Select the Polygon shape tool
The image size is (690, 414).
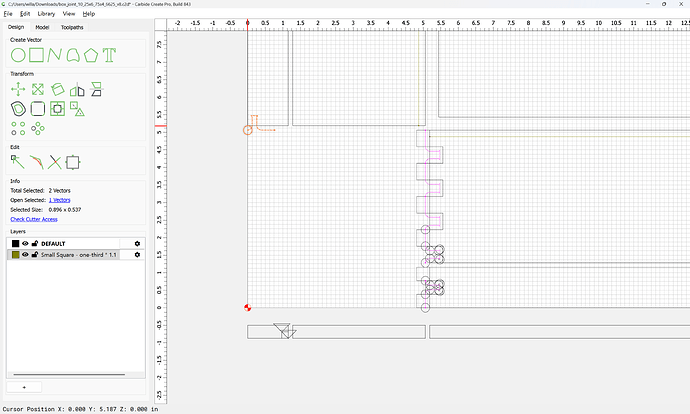91,55
